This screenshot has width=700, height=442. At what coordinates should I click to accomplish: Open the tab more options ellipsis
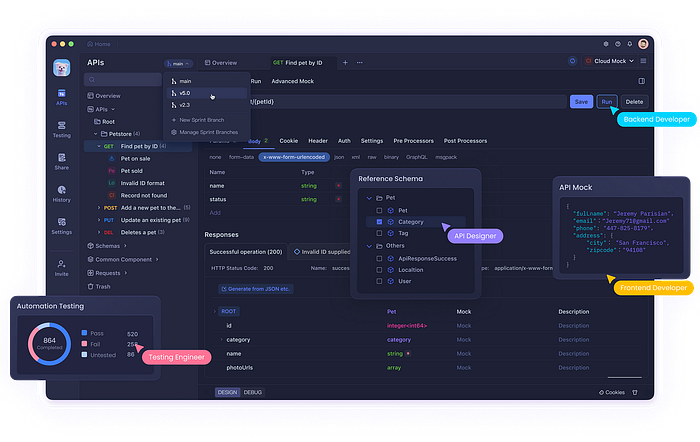pyautogui.click(x=359, y=63)
